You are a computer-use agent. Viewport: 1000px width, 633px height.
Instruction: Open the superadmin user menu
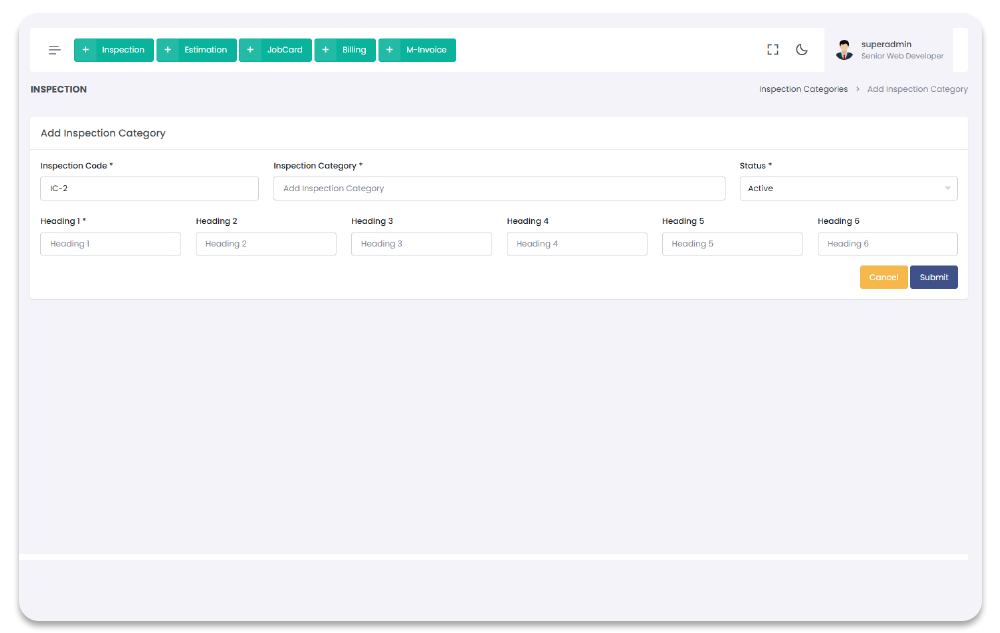pyautogui.click(x=901, y=50)
